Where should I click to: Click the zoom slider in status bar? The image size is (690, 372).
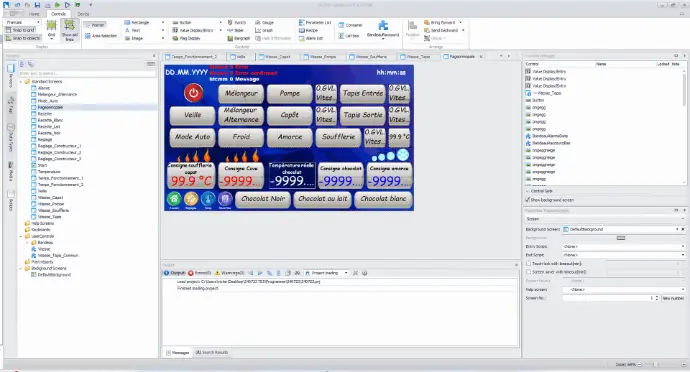pos(656,365)
